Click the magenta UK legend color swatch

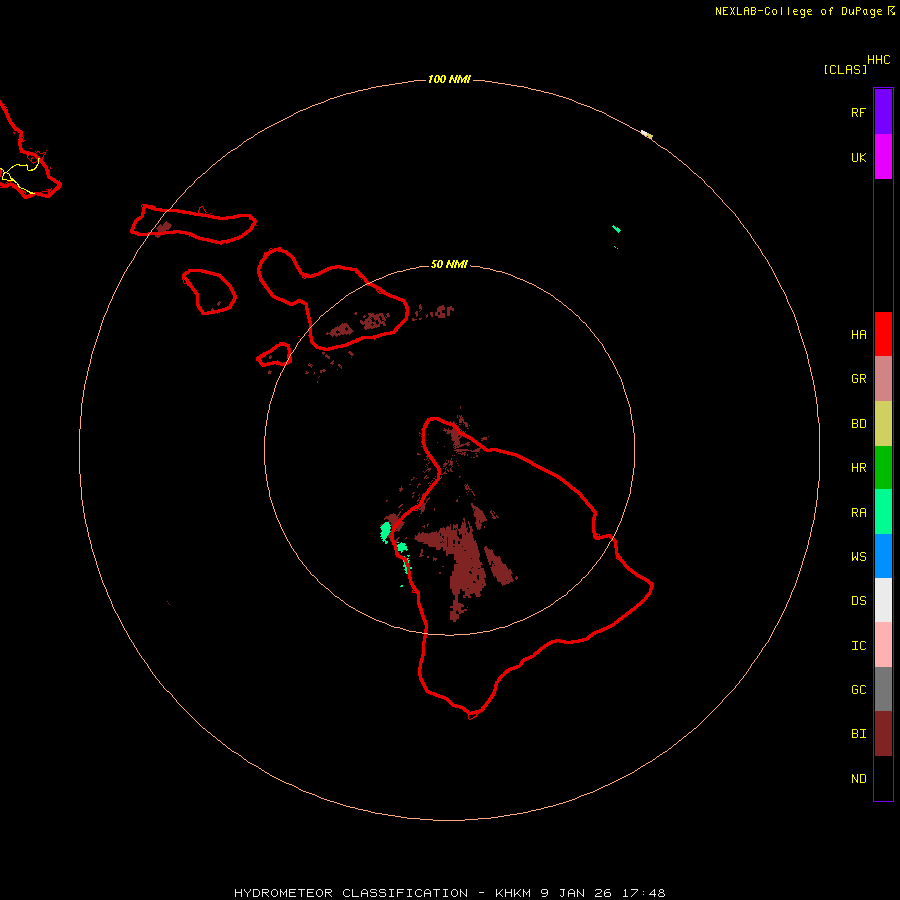click(883, 157)
